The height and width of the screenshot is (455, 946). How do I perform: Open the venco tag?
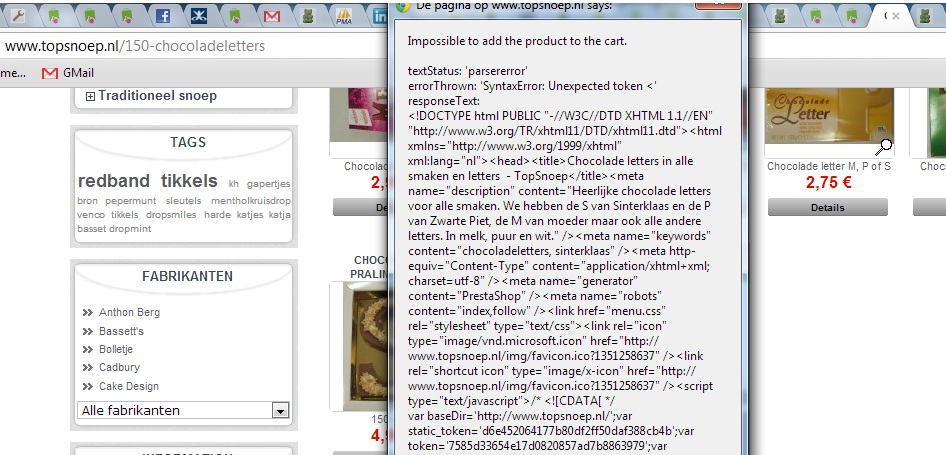click(x=90, y=214)
